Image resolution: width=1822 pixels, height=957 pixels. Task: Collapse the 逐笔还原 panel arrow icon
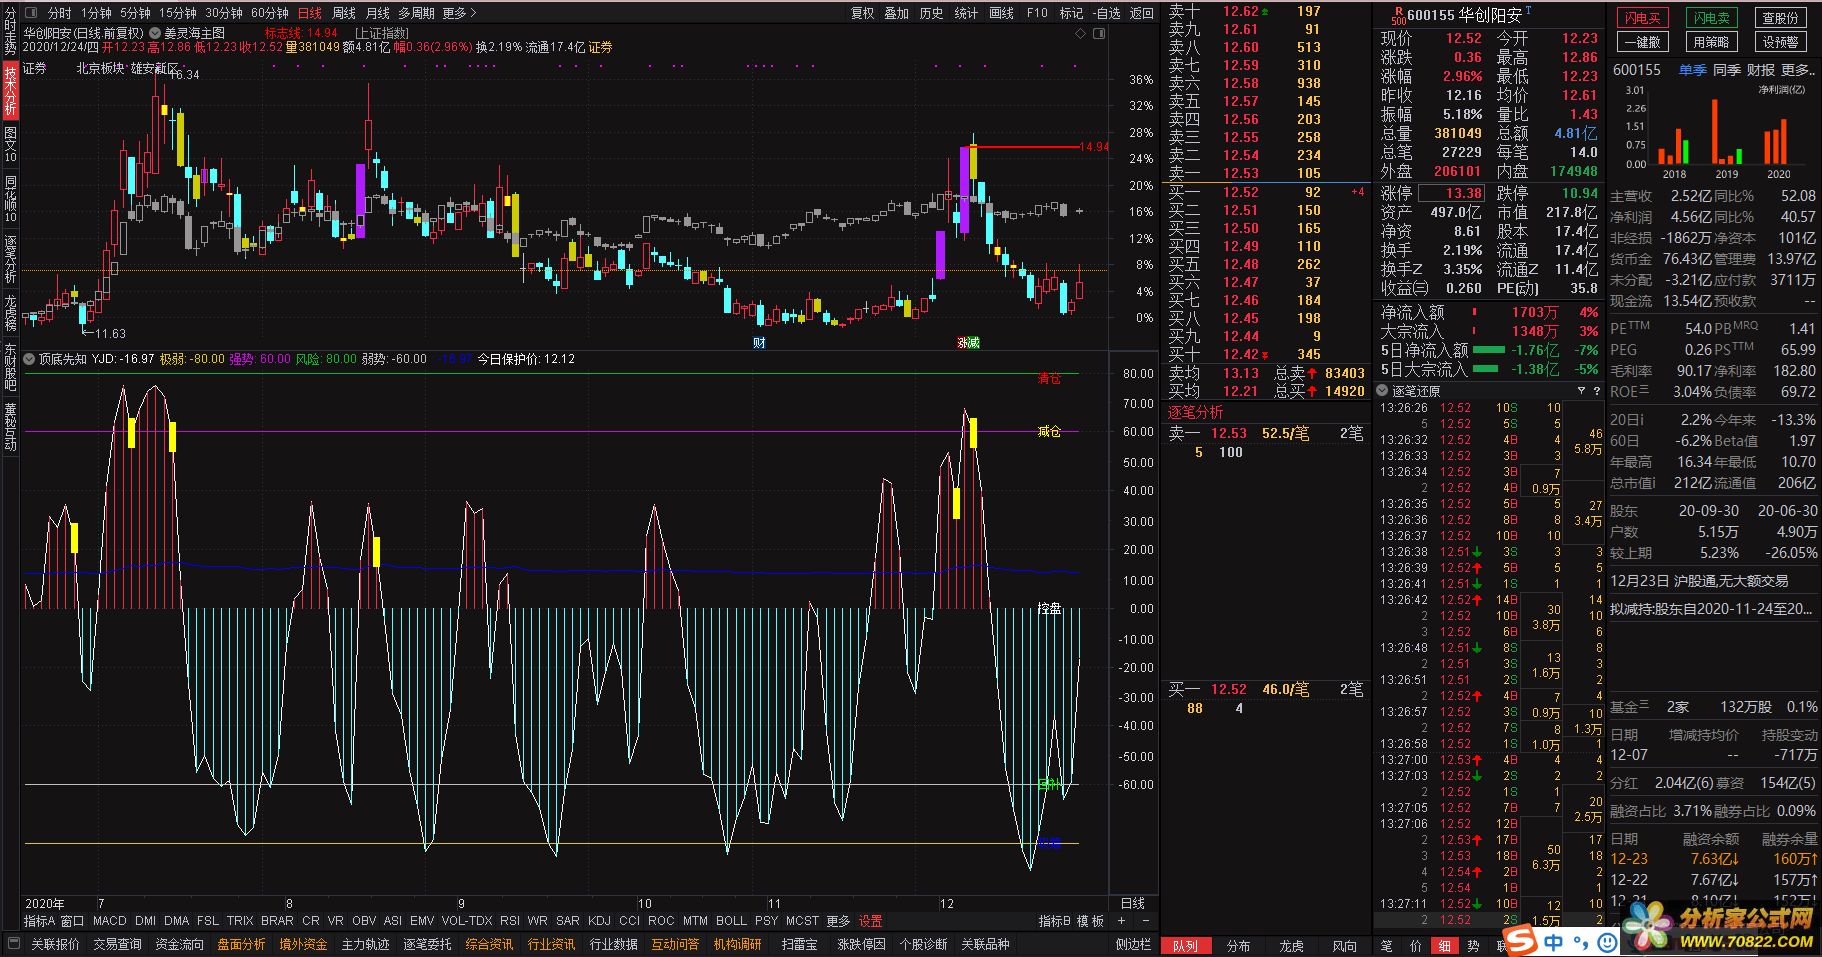(1383, 391)
